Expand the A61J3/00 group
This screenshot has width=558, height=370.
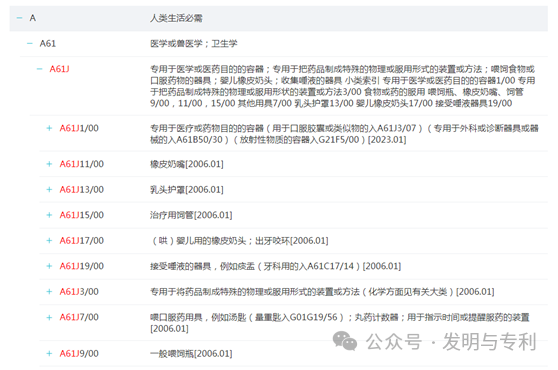click(x=49, y=292)
